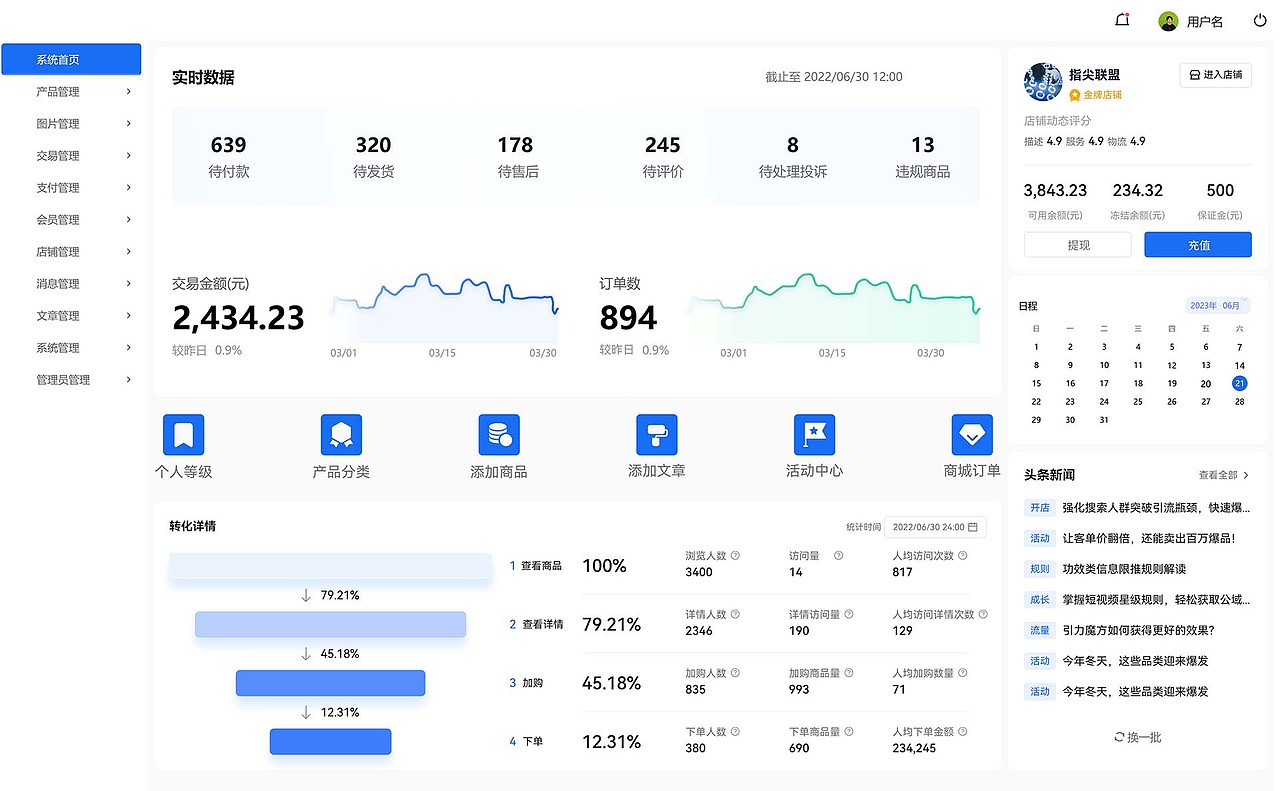Screen dimensions: 1280x791
Task: Click the power logout icon
Action: pyautogui.click(x=1260, y=20)
